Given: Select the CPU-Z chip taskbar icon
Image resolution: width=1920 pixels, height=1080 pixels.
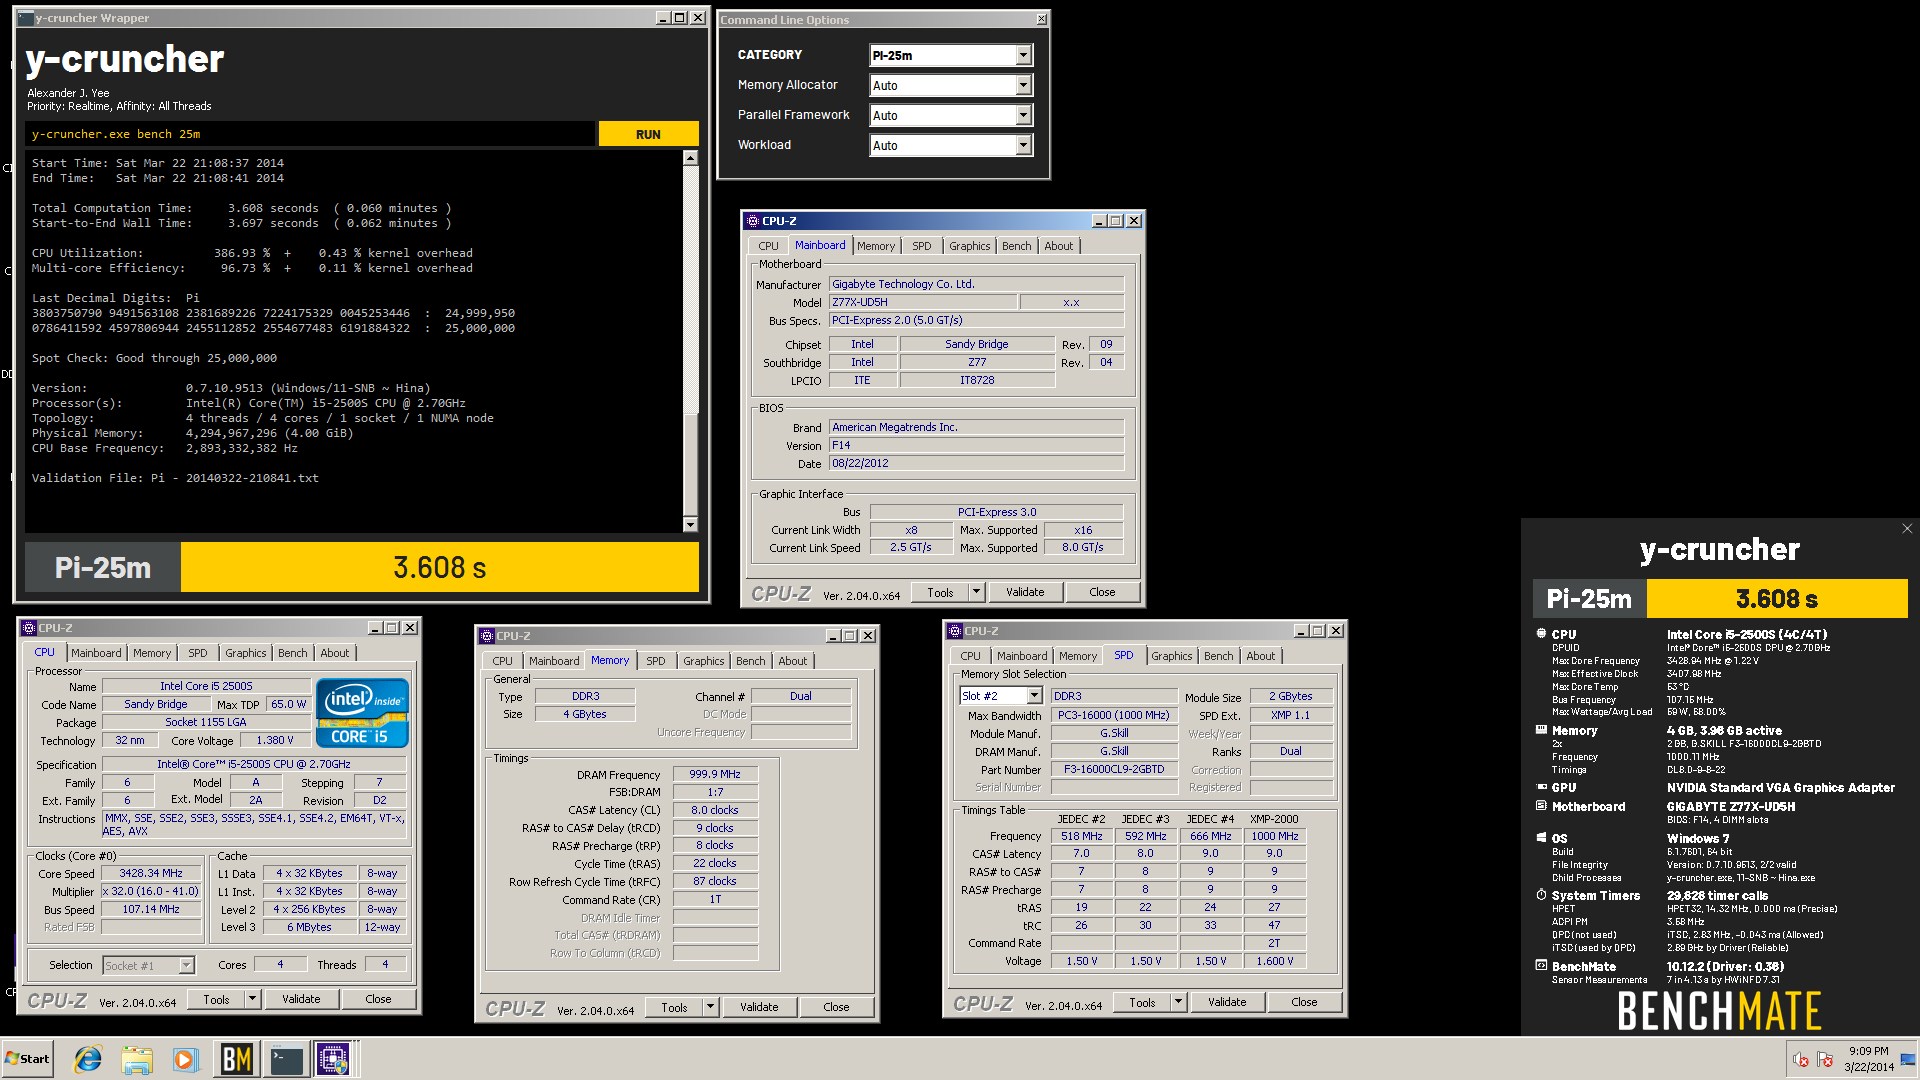Looking at the screenshot, I should pos(334,1059).
